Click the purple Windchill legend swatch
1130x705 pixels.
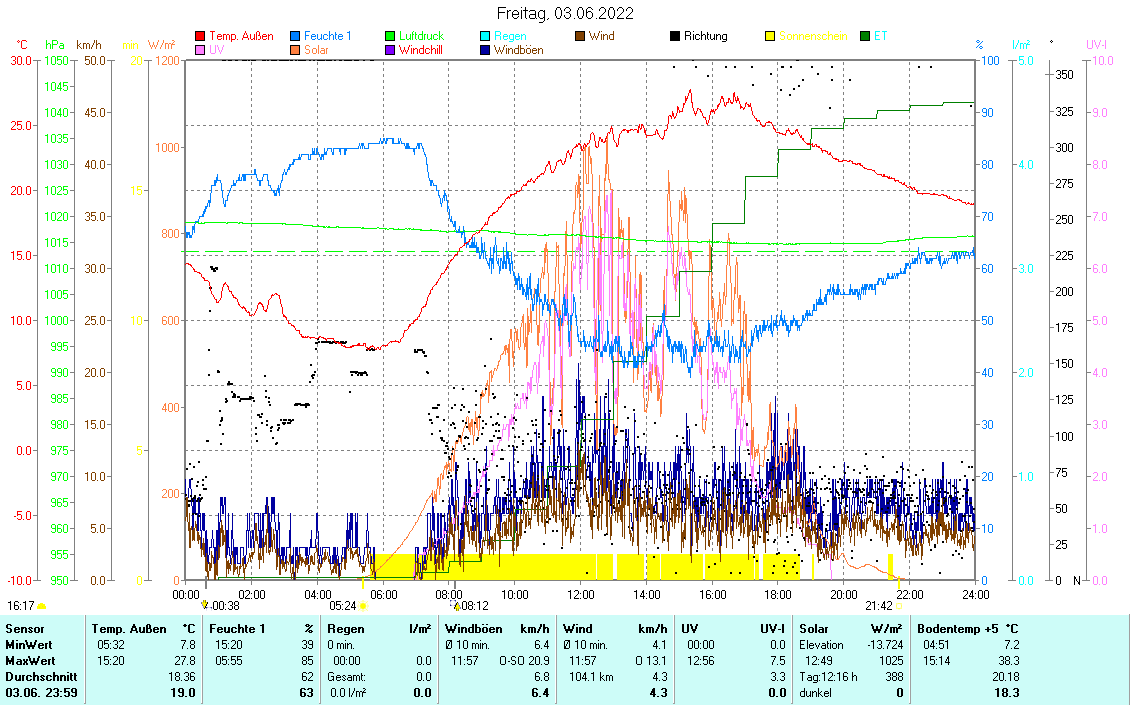[x=390, y=50]
